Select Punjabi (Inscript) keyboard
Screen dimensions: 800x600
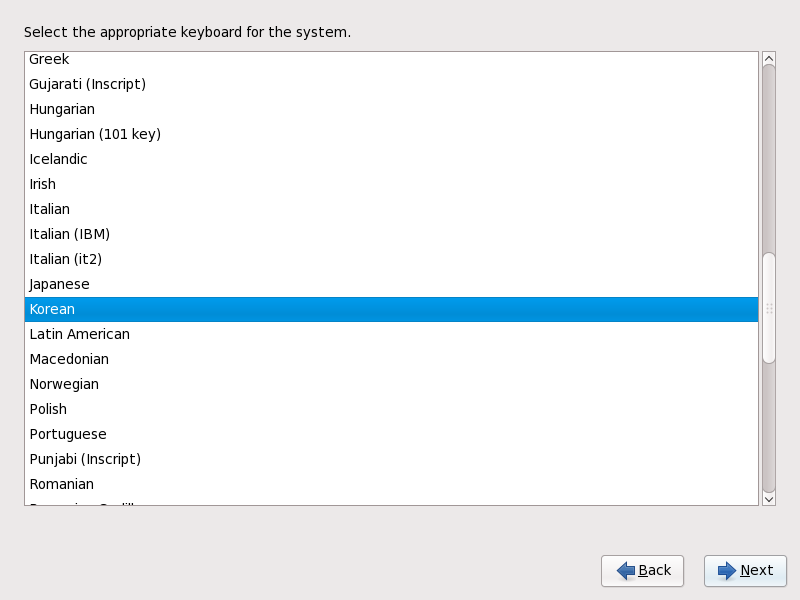click(391, 459)
